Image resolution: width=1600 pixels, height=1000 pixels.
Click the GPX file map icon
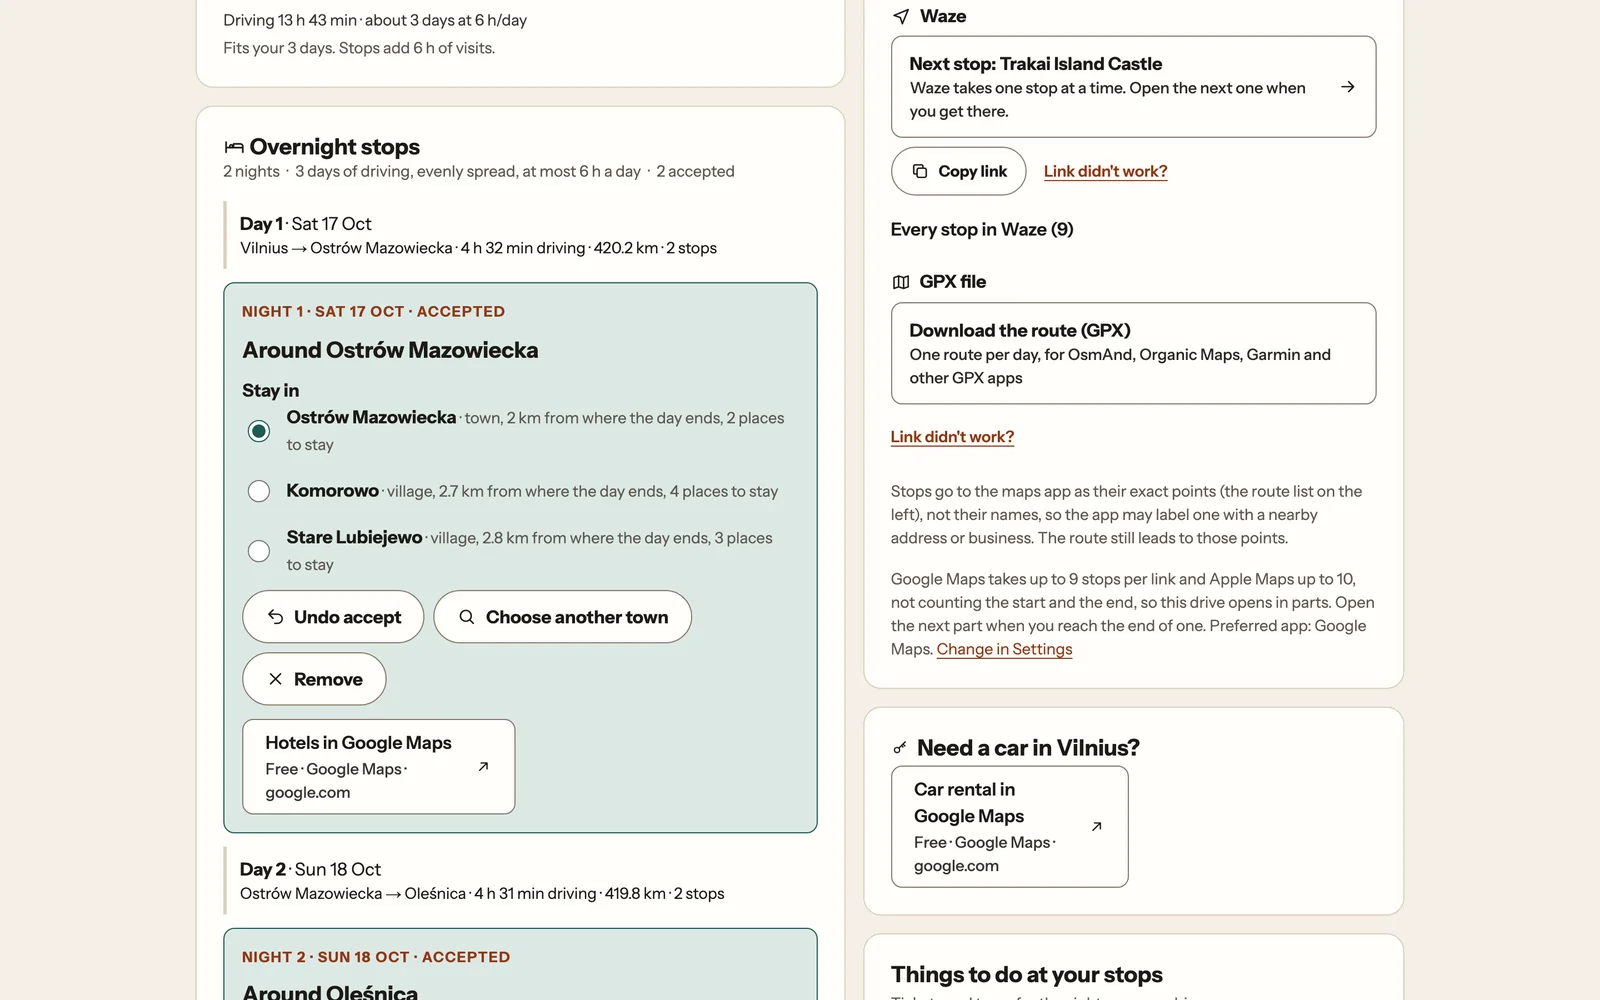pos(901,282)
